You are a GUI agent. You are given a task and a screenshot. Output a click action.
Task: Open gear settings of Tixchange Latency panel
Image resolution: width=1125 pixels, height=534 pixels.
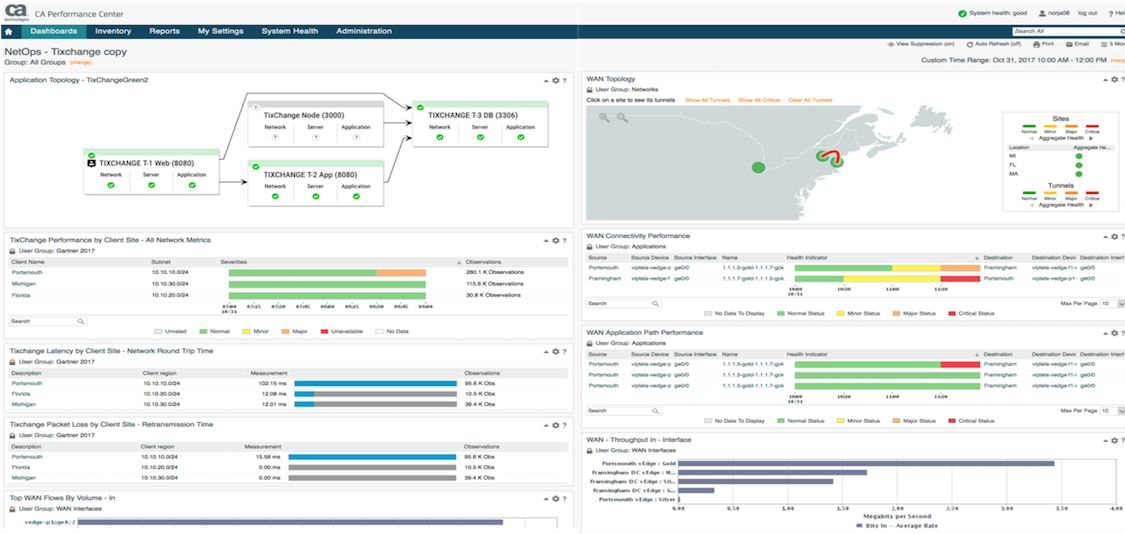pyautogui.click(x=555, y=352)
